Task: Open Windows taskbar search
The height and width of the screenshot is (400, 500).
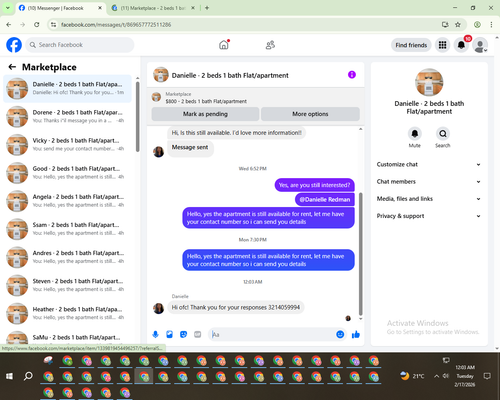Action: click(28, 376)
